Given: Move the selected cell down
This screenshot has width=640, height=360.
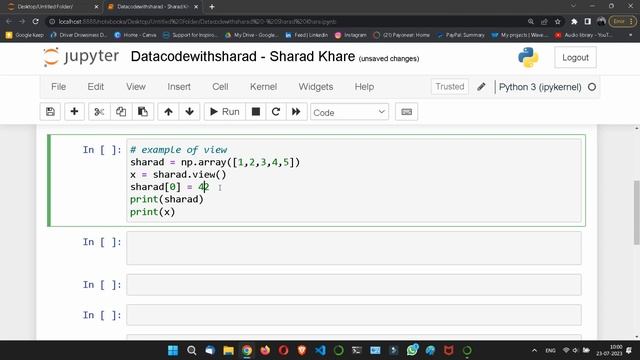Looking at the screenshot, I should click(x=189, y=112).
